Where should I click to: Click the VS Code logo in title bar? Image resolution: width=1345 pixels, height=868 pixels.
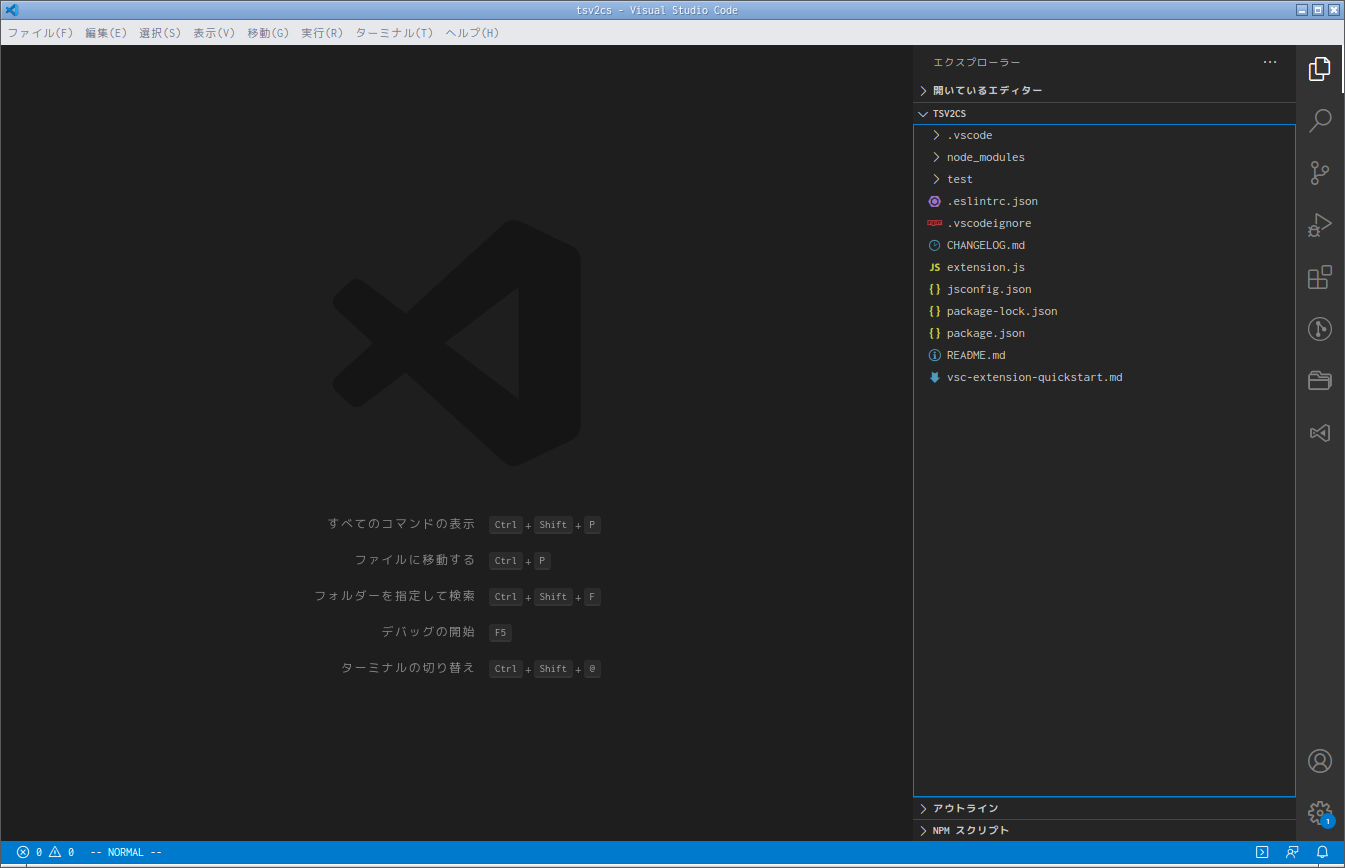coord(12,10)
